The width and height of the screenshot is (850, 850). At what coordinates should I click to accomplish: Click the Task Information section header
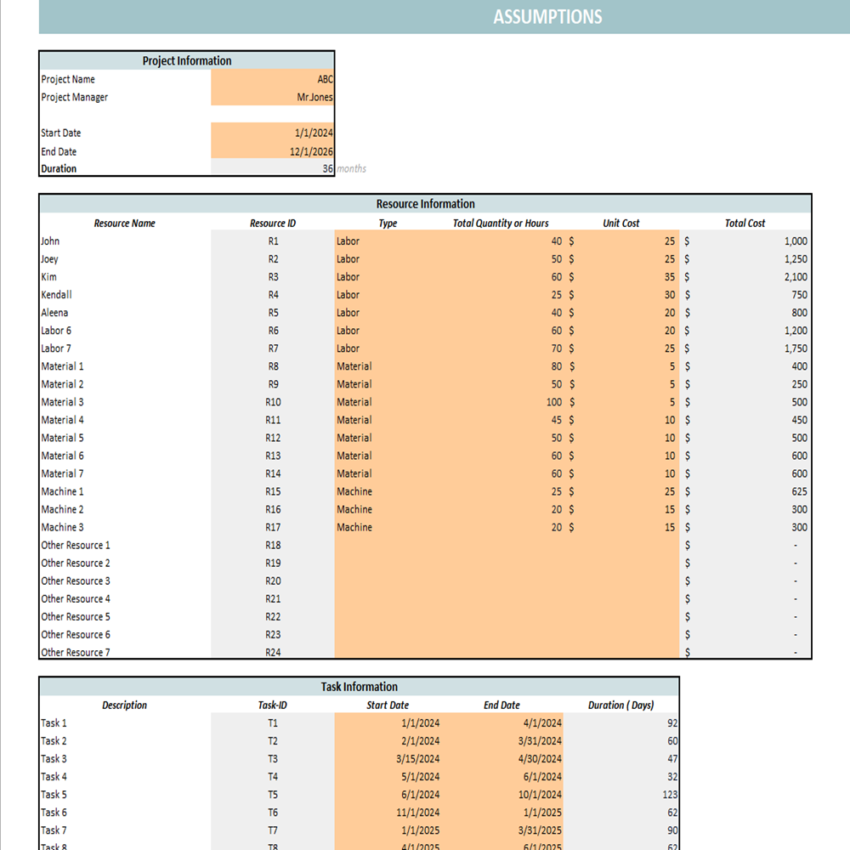coord(358,687)
